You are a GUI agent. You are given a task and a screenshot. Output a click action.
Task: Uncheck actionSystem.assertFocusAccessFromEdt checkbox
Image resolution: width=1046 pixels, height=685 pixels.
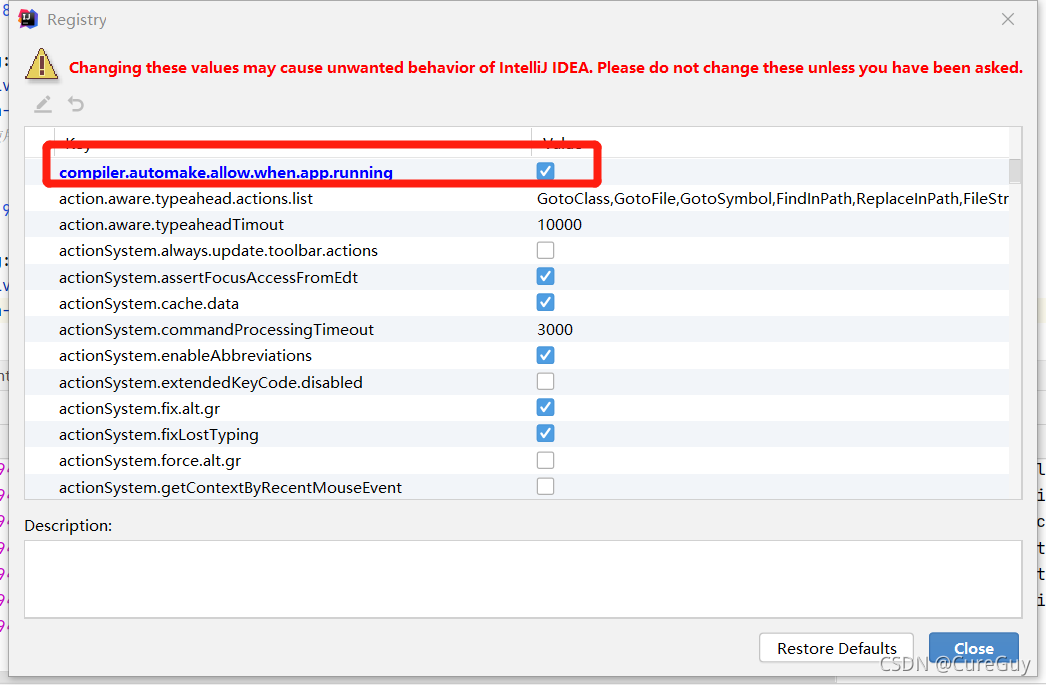pyautogui.click(x=545, y=276)
